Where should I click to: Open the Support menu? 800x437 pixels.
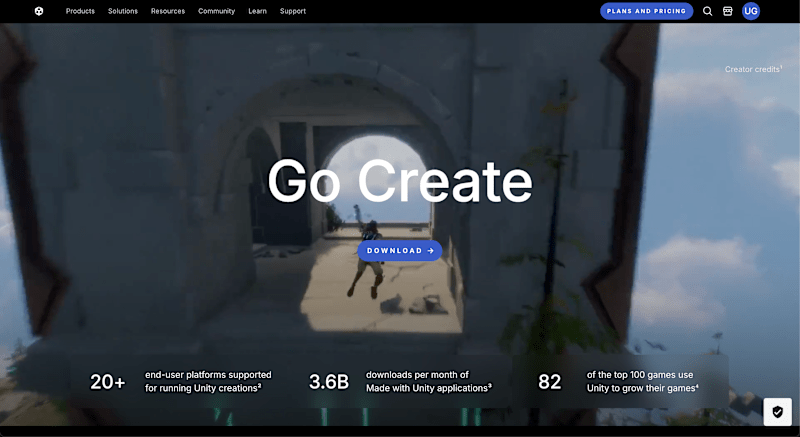[x=293, y=11]
